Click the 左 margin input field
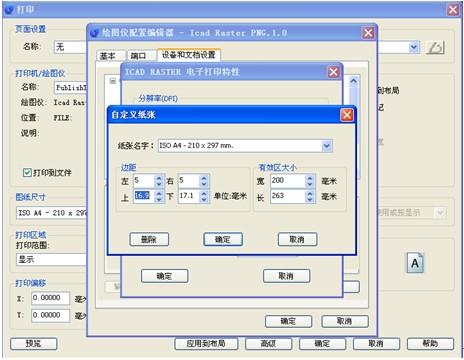This screenshot has width=464, height=360. (x=144, y=181)
